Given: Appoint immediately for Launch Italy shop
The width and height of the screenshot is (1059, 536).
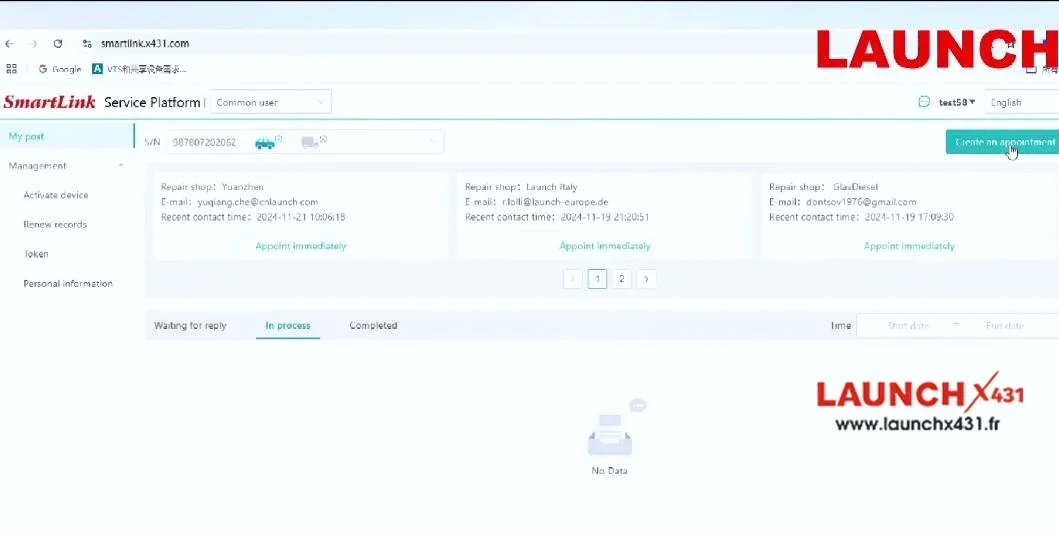Looking at the screenshot, I should pyautogui.click(x=605, y=246).
